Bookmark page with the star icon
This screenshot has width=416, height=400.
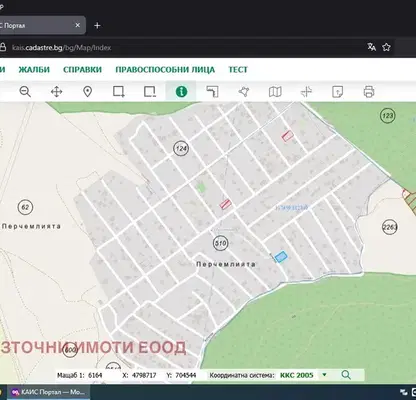[386, 47]
